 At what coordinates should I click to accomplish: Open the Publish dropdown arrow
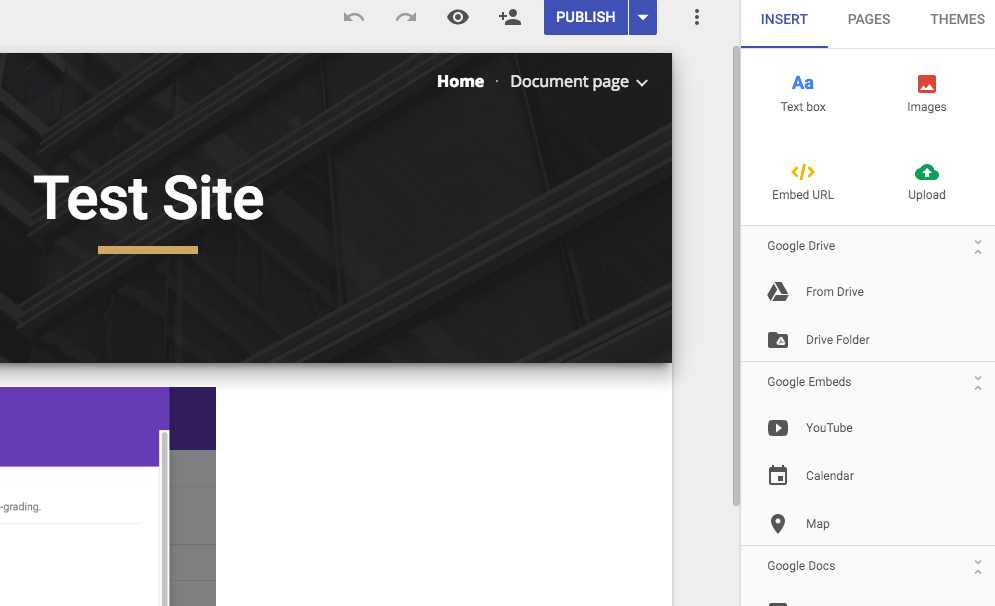point(643,17)
